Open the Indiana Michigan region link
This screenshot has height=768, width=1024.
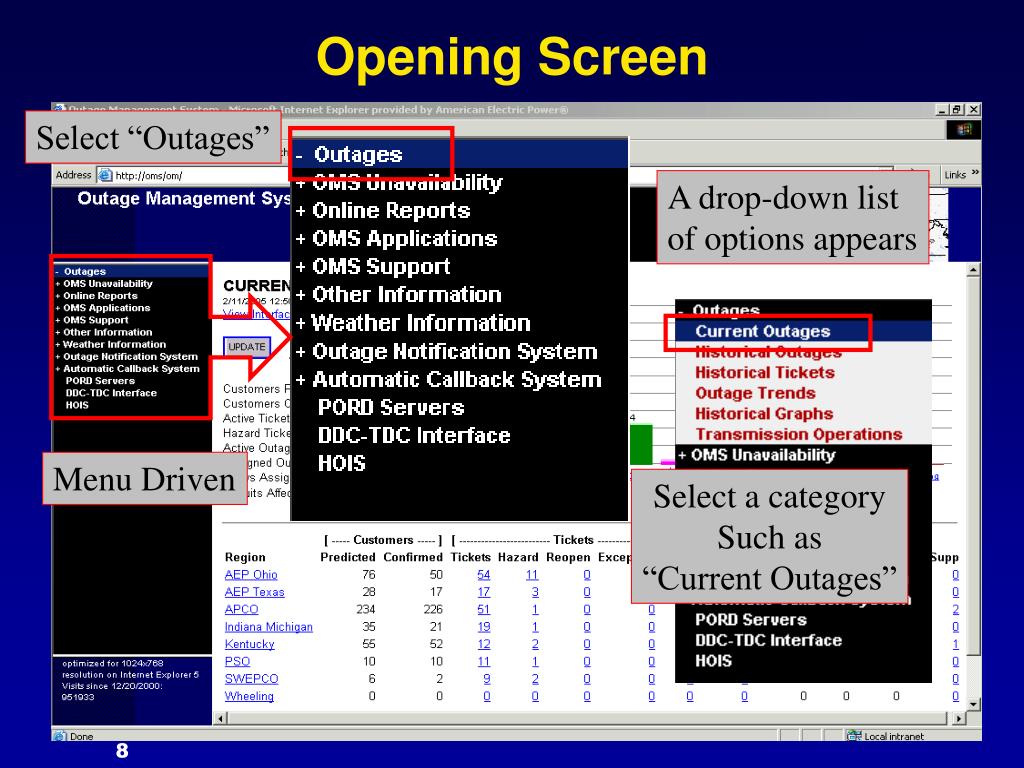(x=268, y=627)
